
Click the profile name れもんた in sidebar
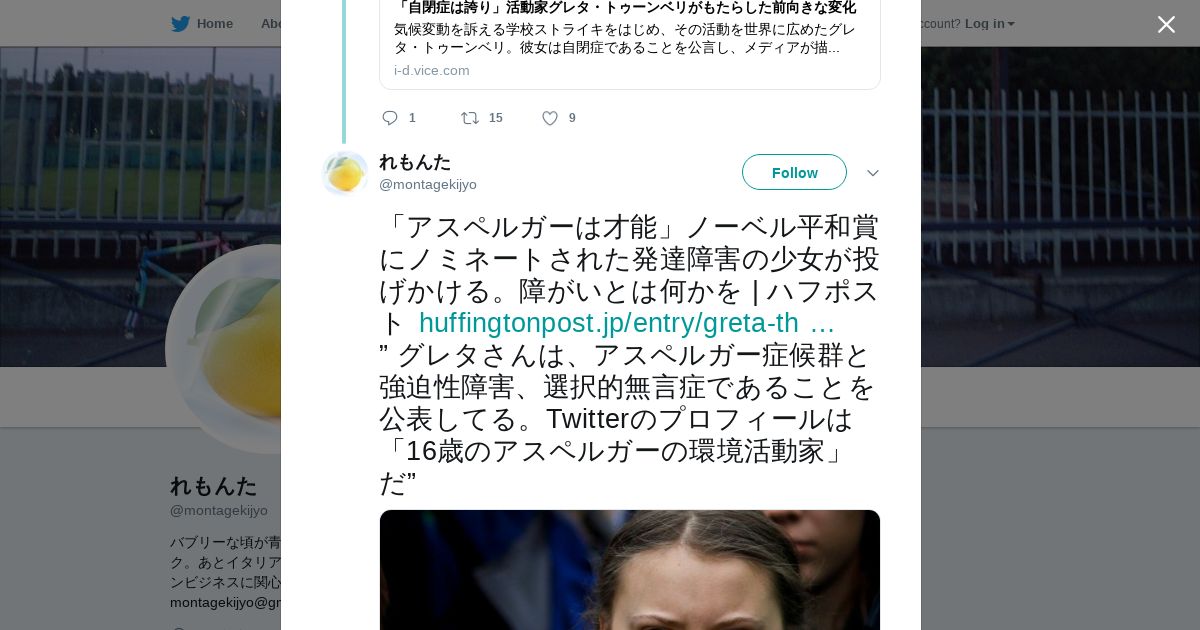pyautogui.click(x=213, y=486)
